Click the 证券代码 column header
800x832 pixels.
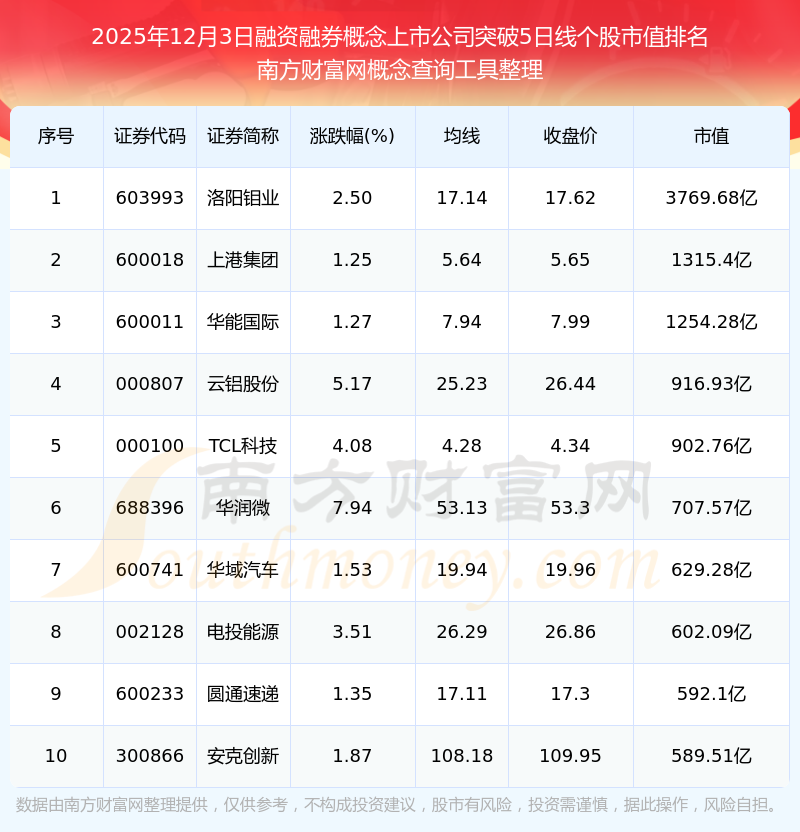coord(150,136)
